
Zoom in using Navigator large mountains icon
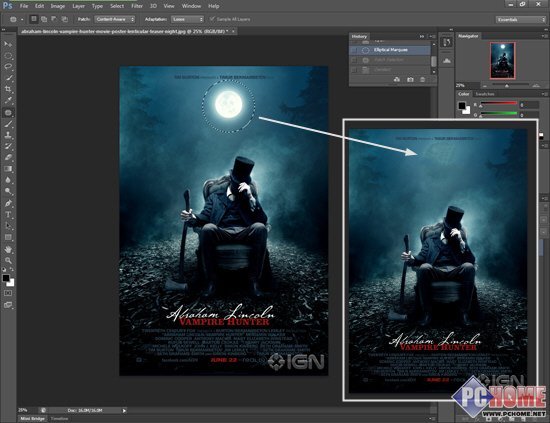(x=536, y=86)
